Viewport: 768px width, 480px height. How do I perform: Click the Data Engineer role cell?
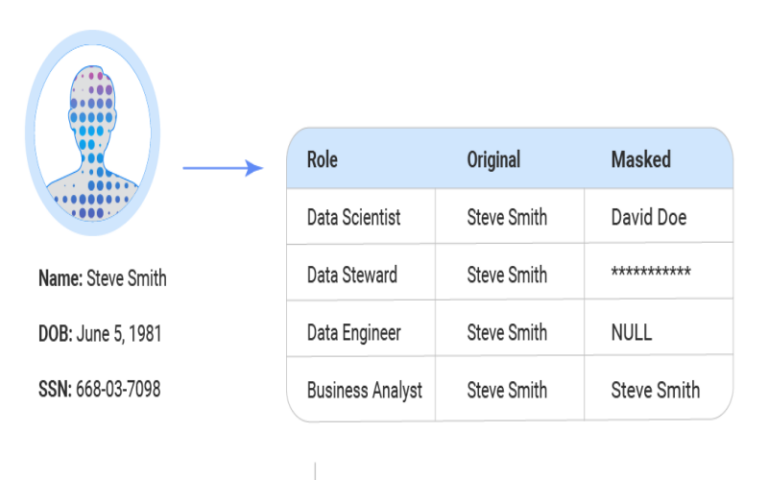point(354,332)
